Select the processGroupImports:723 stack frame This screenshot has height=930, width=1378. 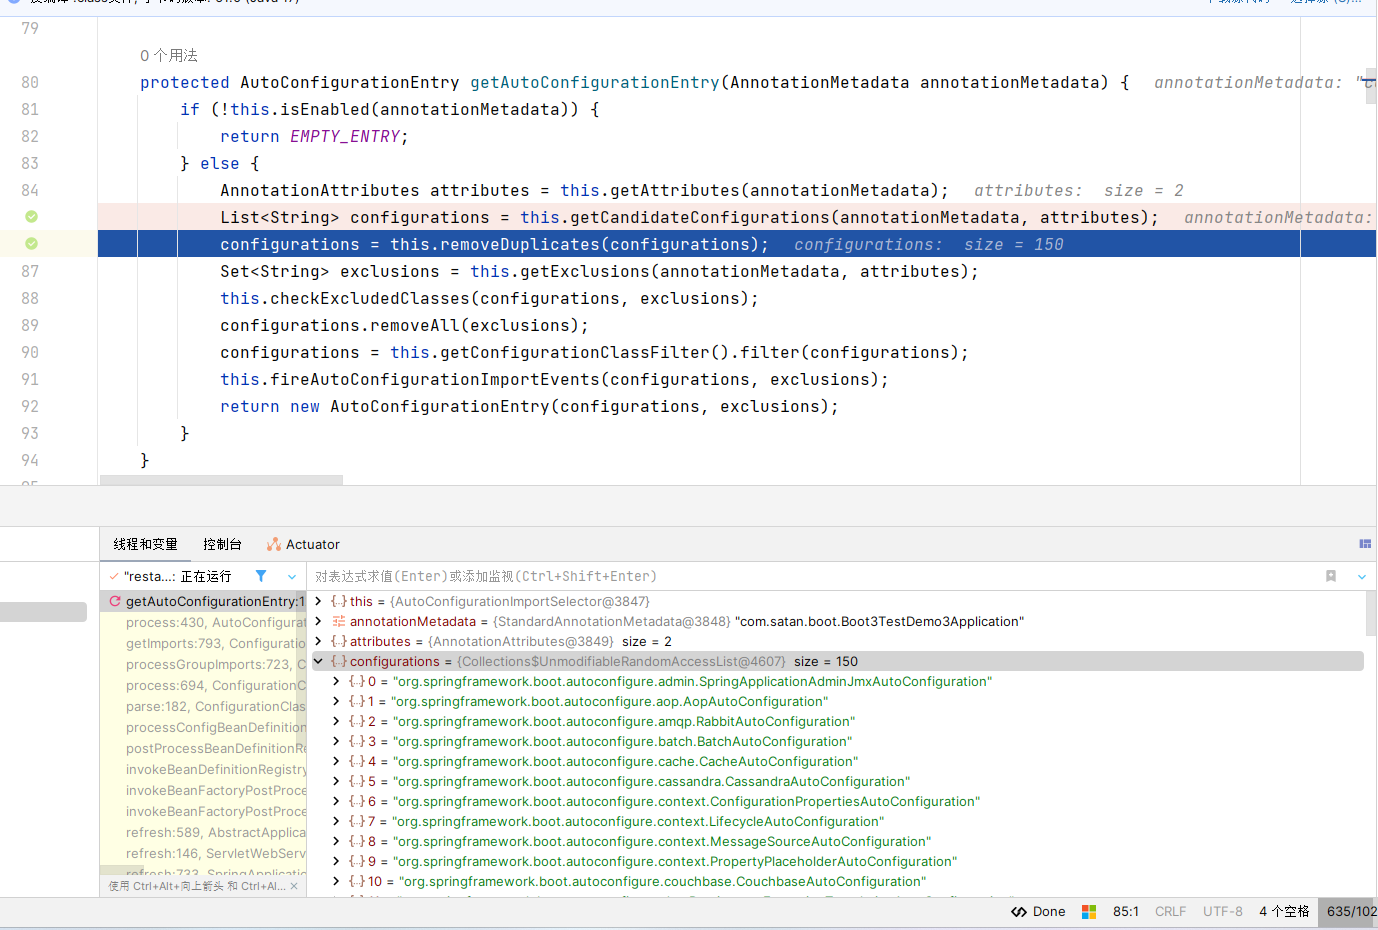click(x=203, y=664)
